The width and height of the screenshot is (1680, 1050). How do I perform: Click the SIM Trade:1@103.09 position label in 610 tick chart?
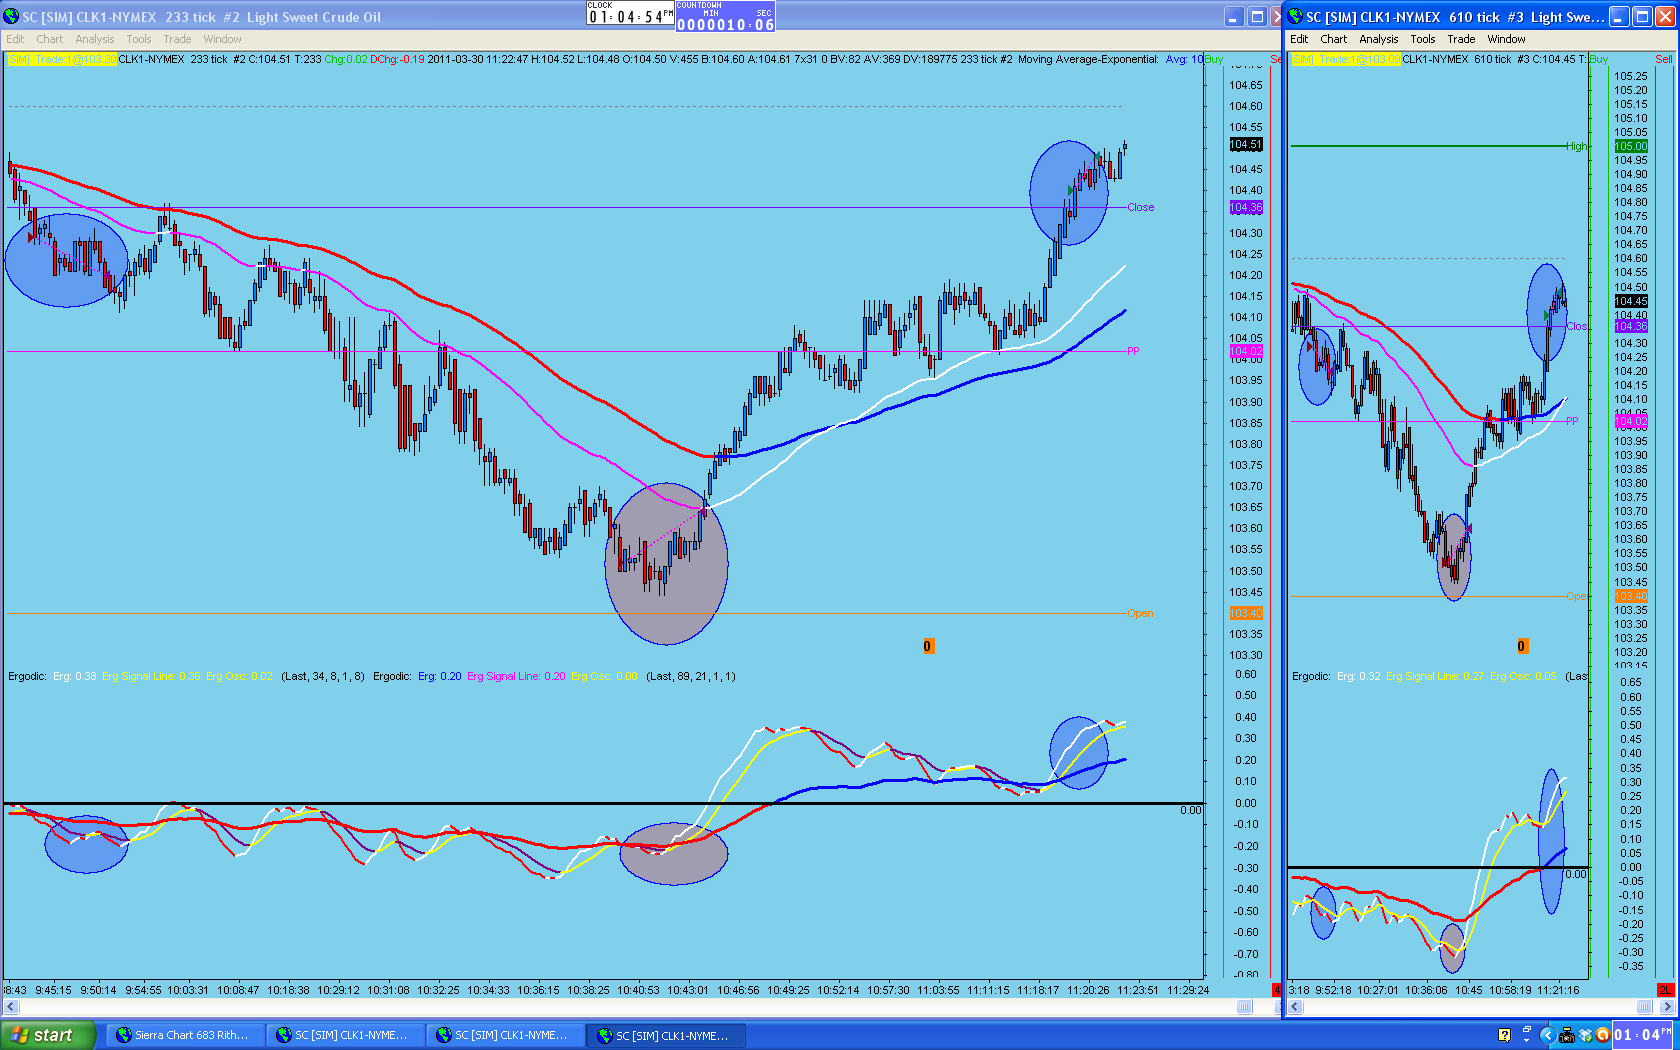pyautogui.click(x=1346, y=59)
